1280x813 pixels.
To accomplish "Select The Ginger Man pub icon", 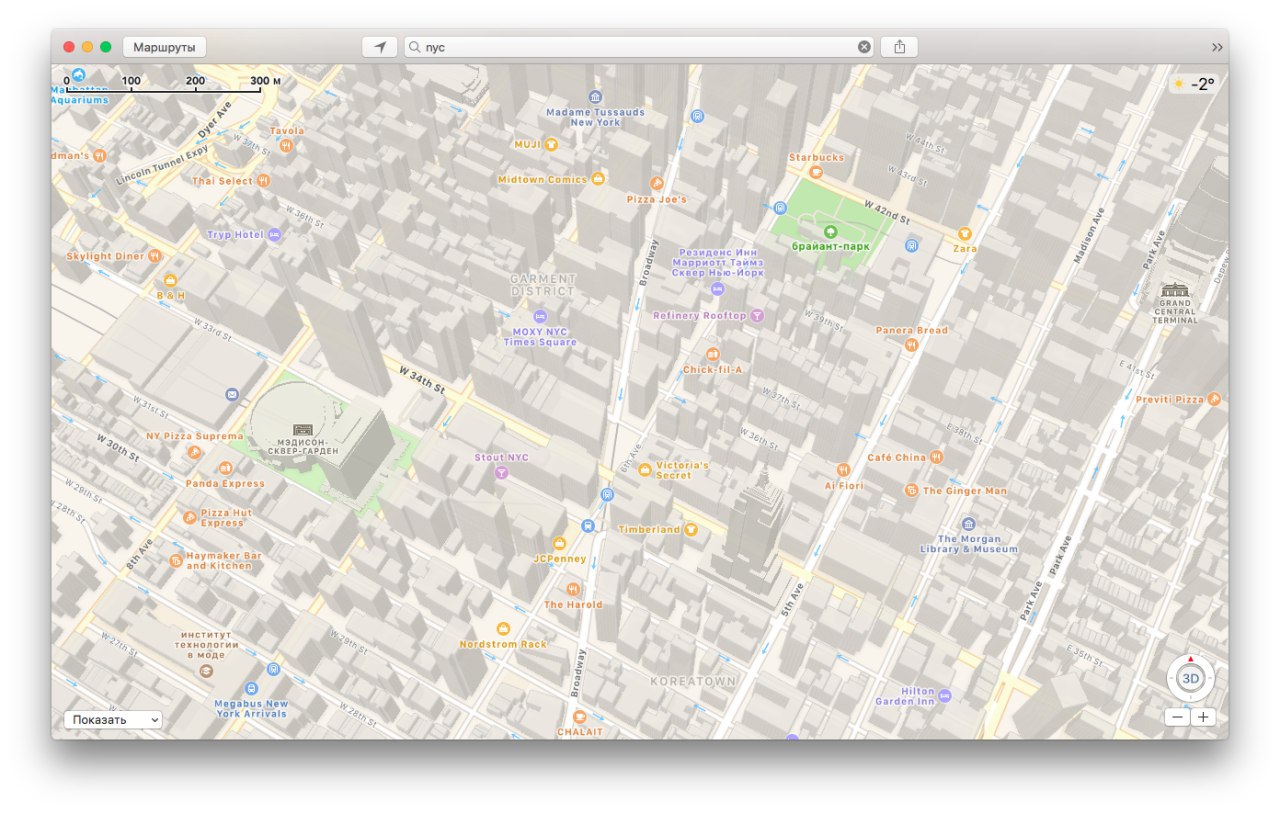I will 912,490.
